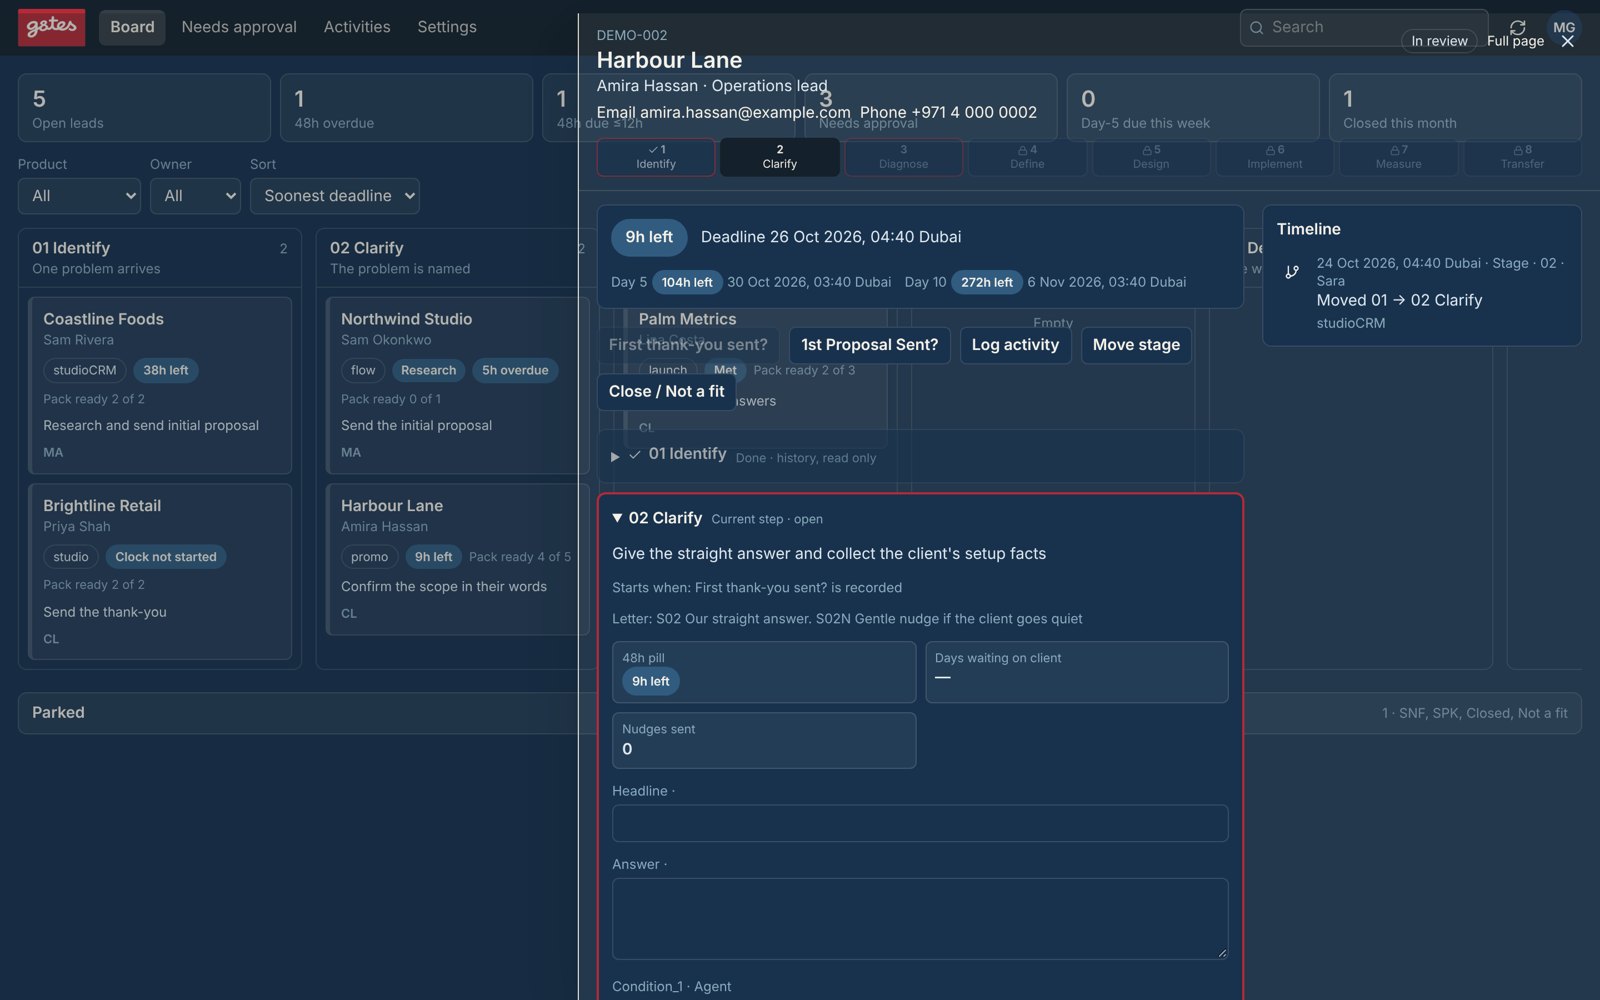Click the gates logo
The width and height of the screenshot is (1600, 1000).
coord(51,27)
